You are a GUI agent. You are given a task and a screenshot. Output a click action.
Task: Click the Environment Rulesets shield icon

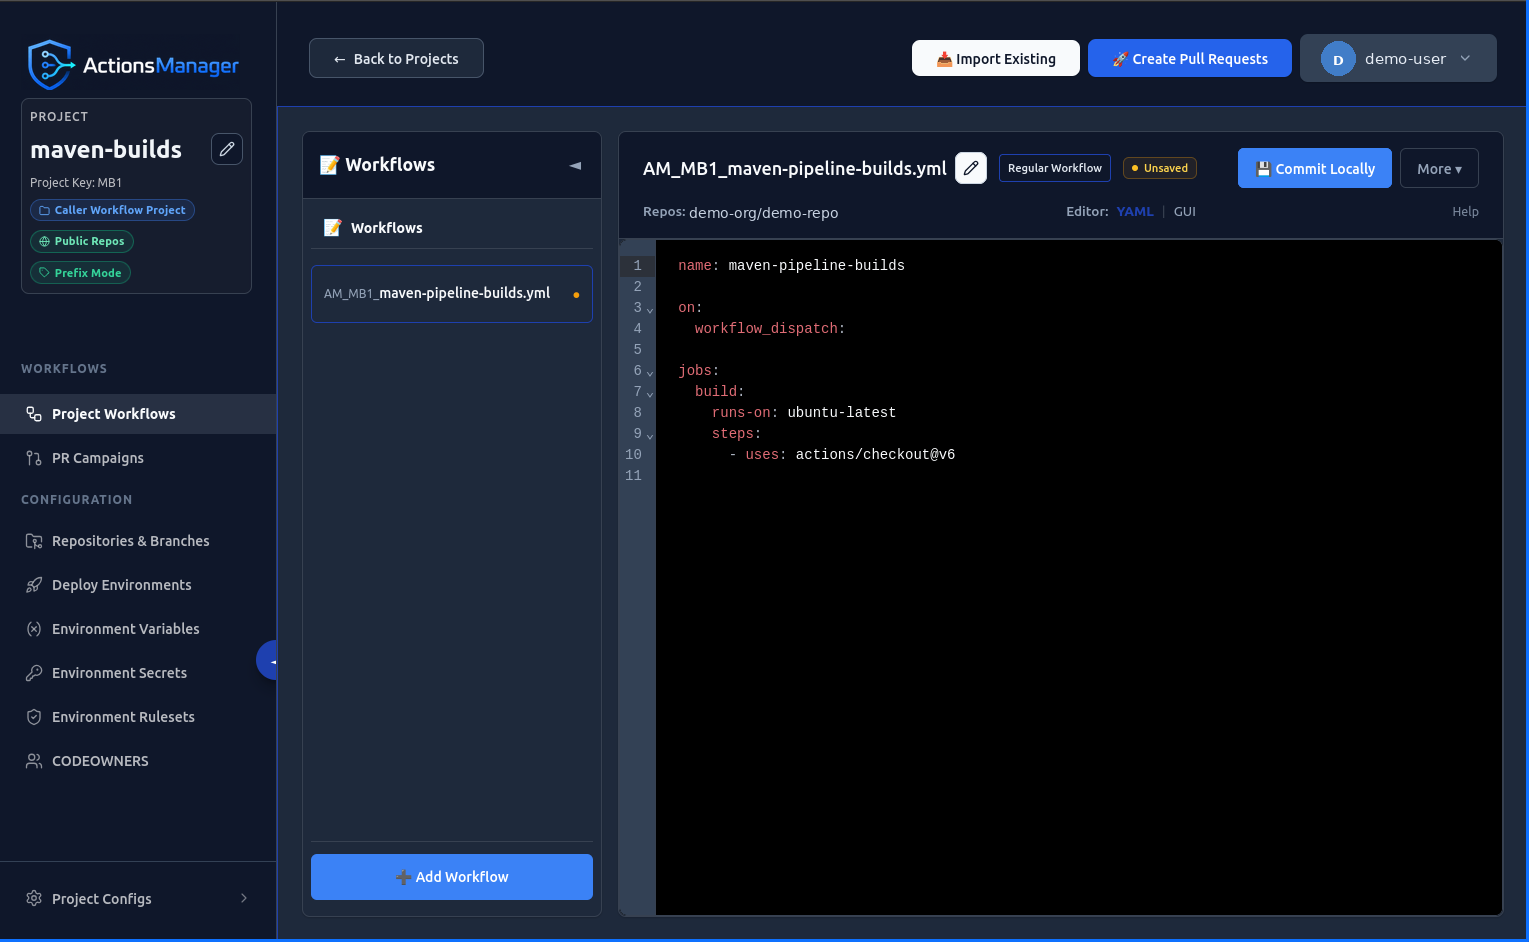click(x=34, y=717)
